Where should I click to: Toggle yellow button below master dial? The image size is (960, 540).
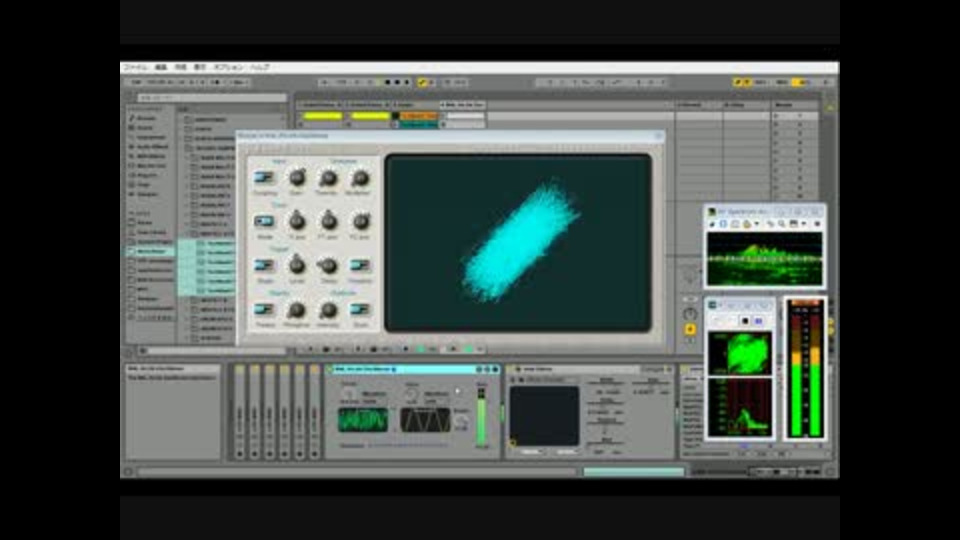690,329
